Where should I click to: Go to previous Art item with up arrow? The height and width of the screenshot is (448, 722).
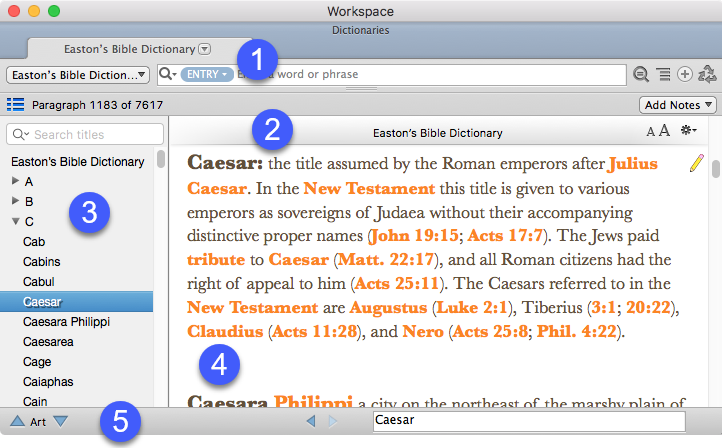coord(17,422)
